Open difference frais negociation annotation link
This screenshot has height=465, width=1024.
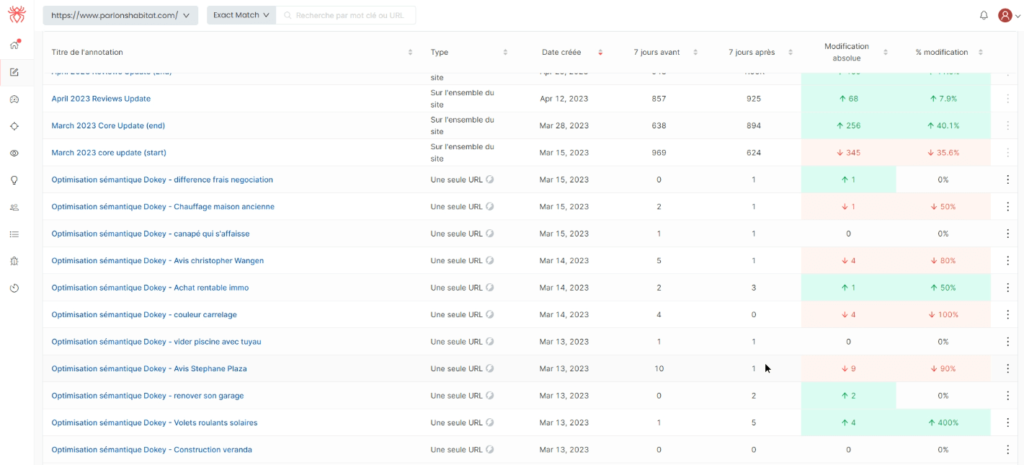point(162,180)
